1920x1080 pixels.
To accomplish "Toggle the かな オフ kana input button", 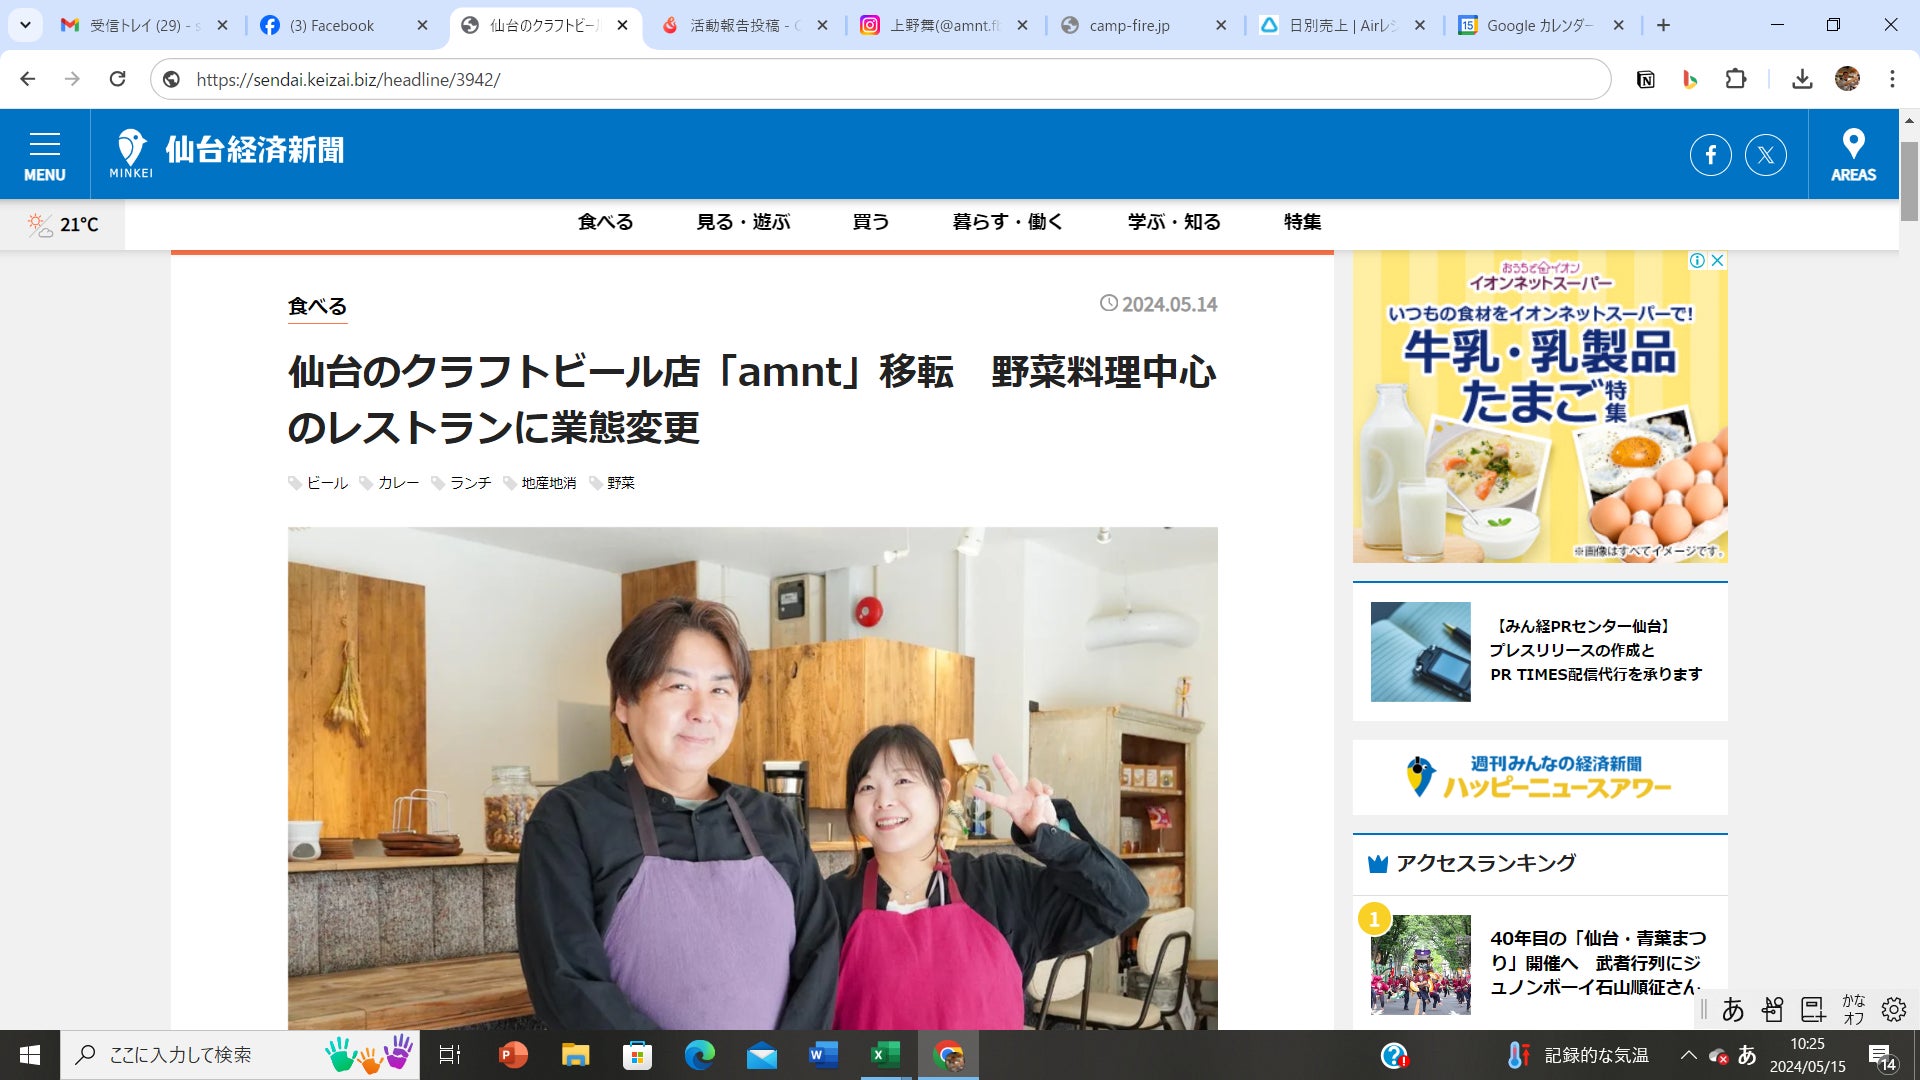I will pyautogui.click(x=1853, y=1009).
